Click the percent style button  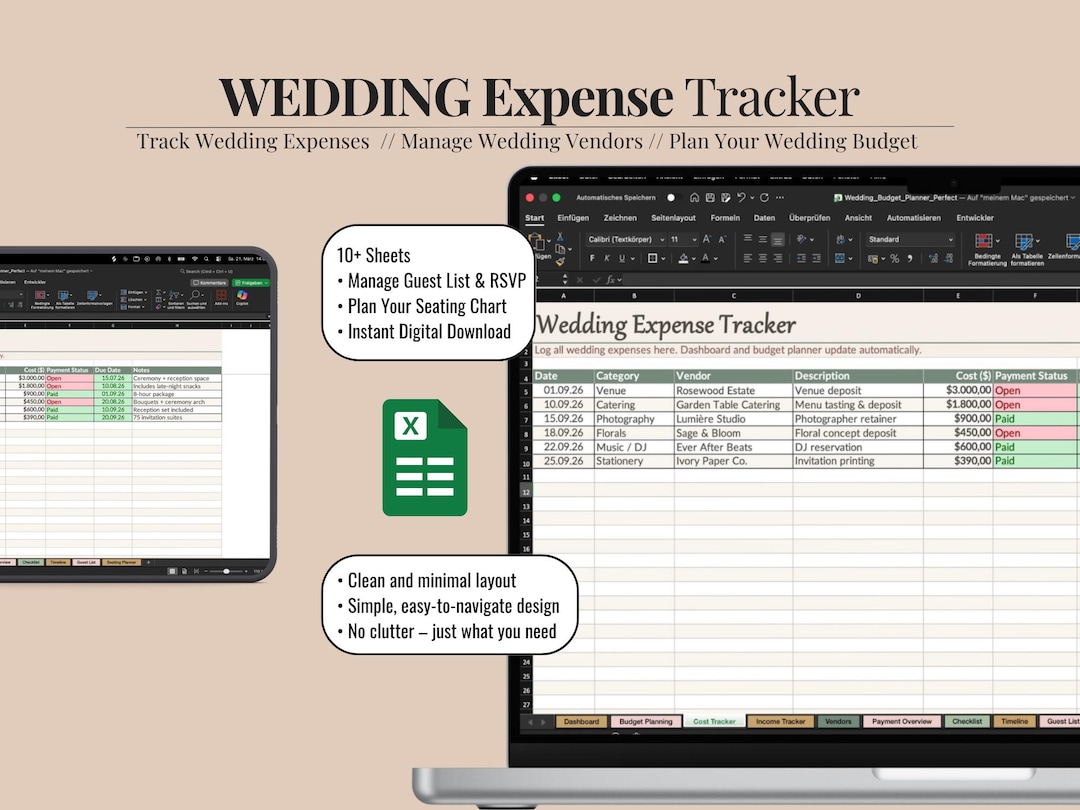pyautogui.click(x=895, y=258)
